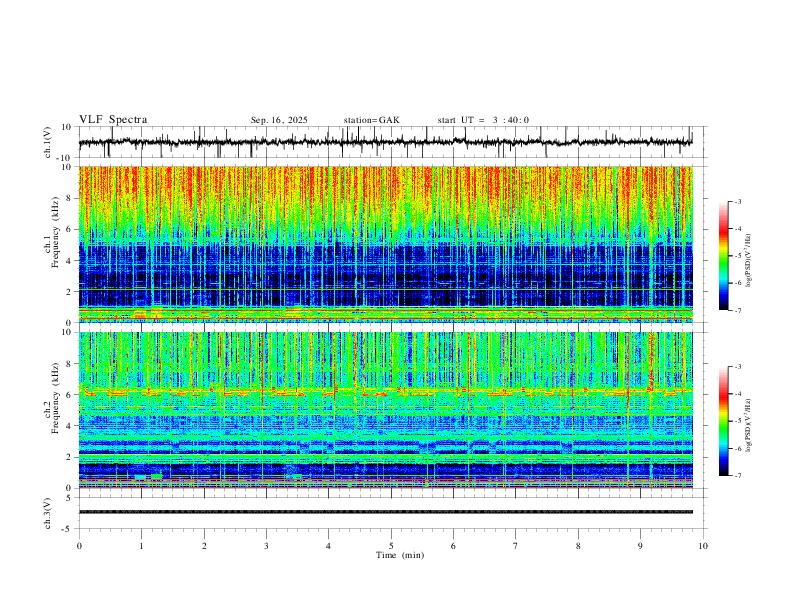The width and height of the screenshot is (792, 612).
Task: Click the 'VLF Spectra' title text
Action: (113, 120)
